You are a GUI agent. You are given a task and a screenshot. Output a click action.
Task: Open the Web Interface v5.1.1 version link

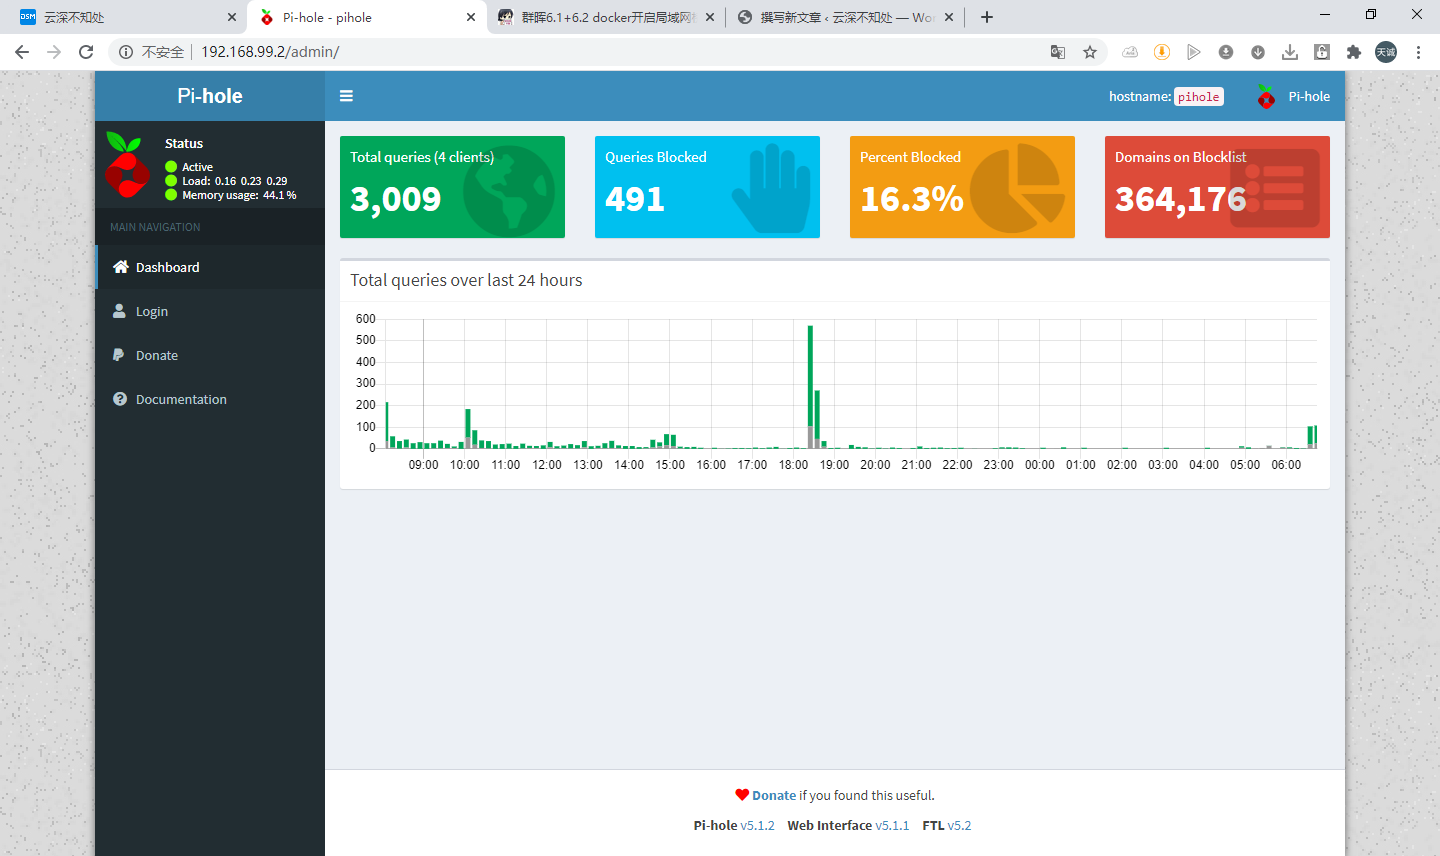[x=892, y=825]
